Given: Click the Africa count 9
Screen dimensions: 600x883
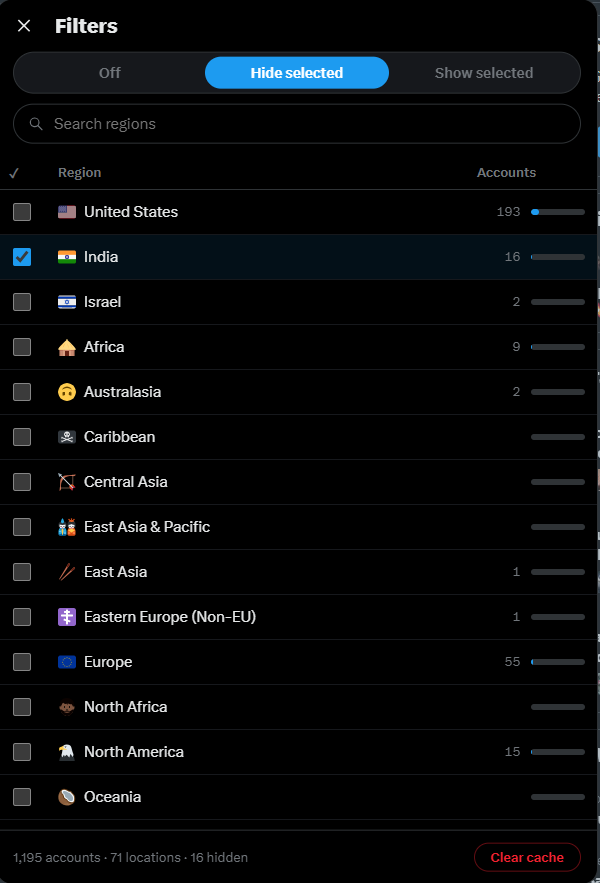Looking at the screenshot, I should point(516,347).
